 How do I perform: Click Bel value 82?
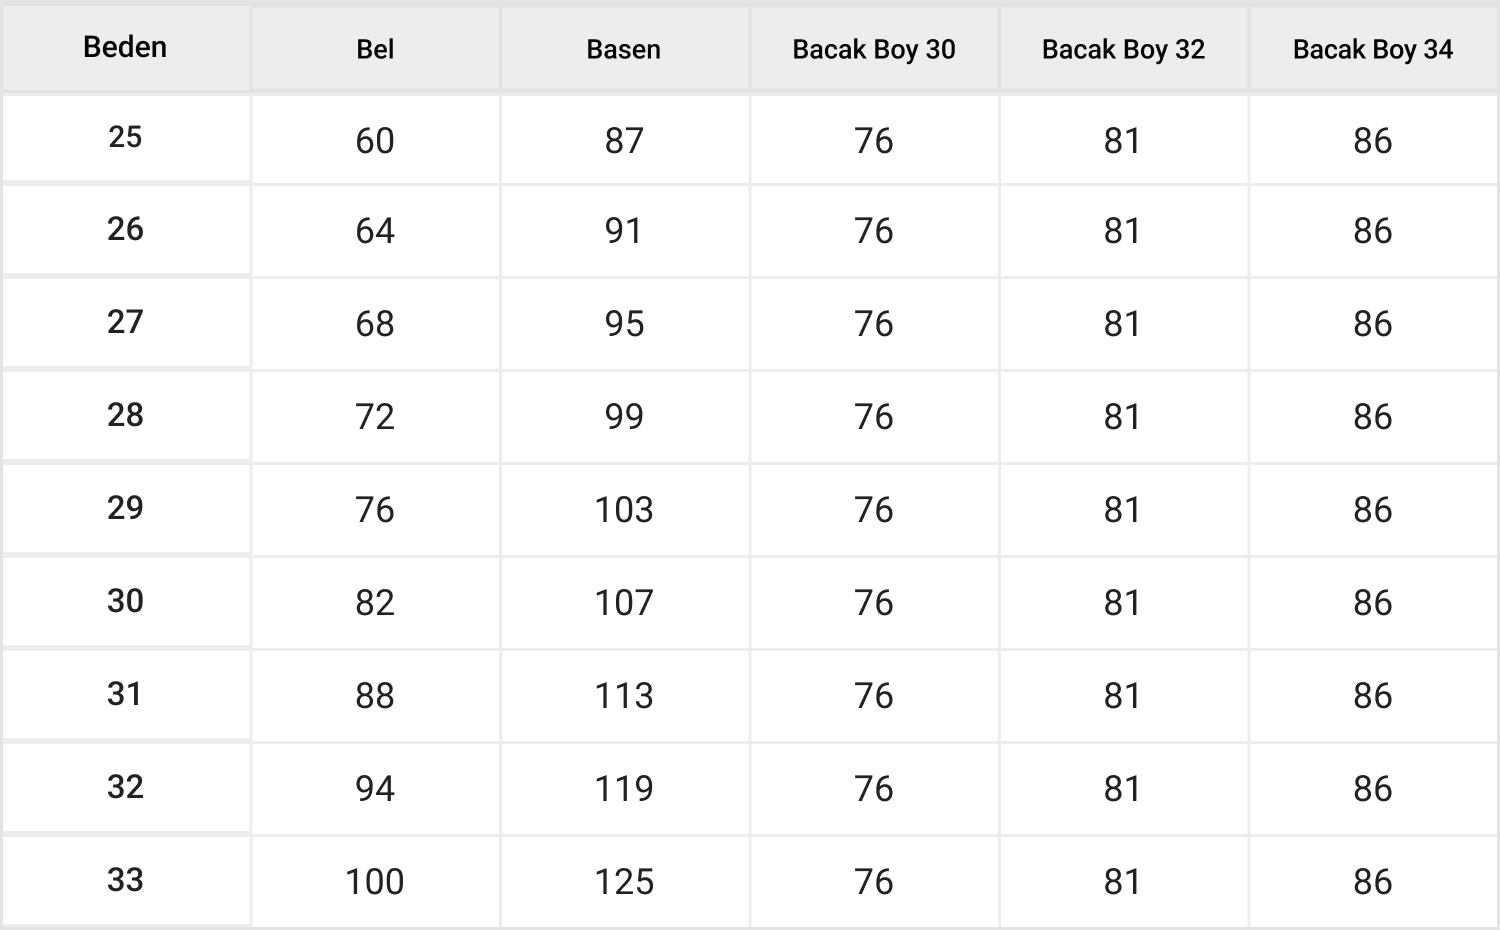(x=375, y=603)
